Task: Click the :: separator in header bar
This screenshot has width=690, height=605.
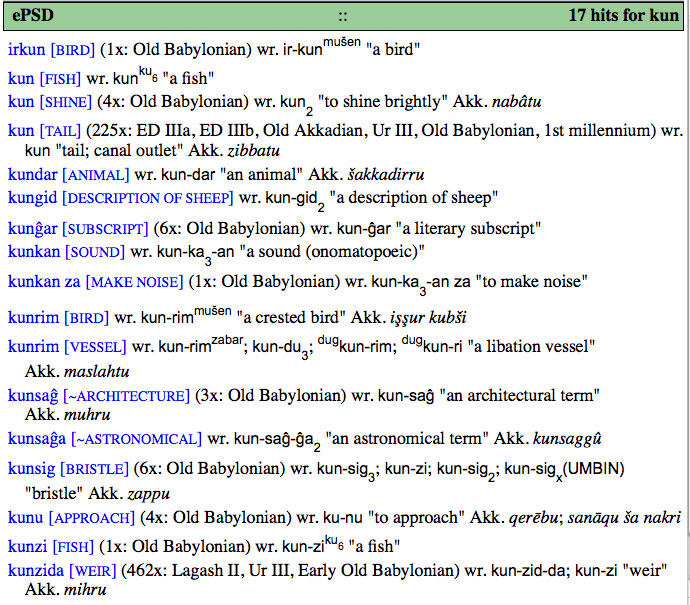Action: tap(343, 16)
